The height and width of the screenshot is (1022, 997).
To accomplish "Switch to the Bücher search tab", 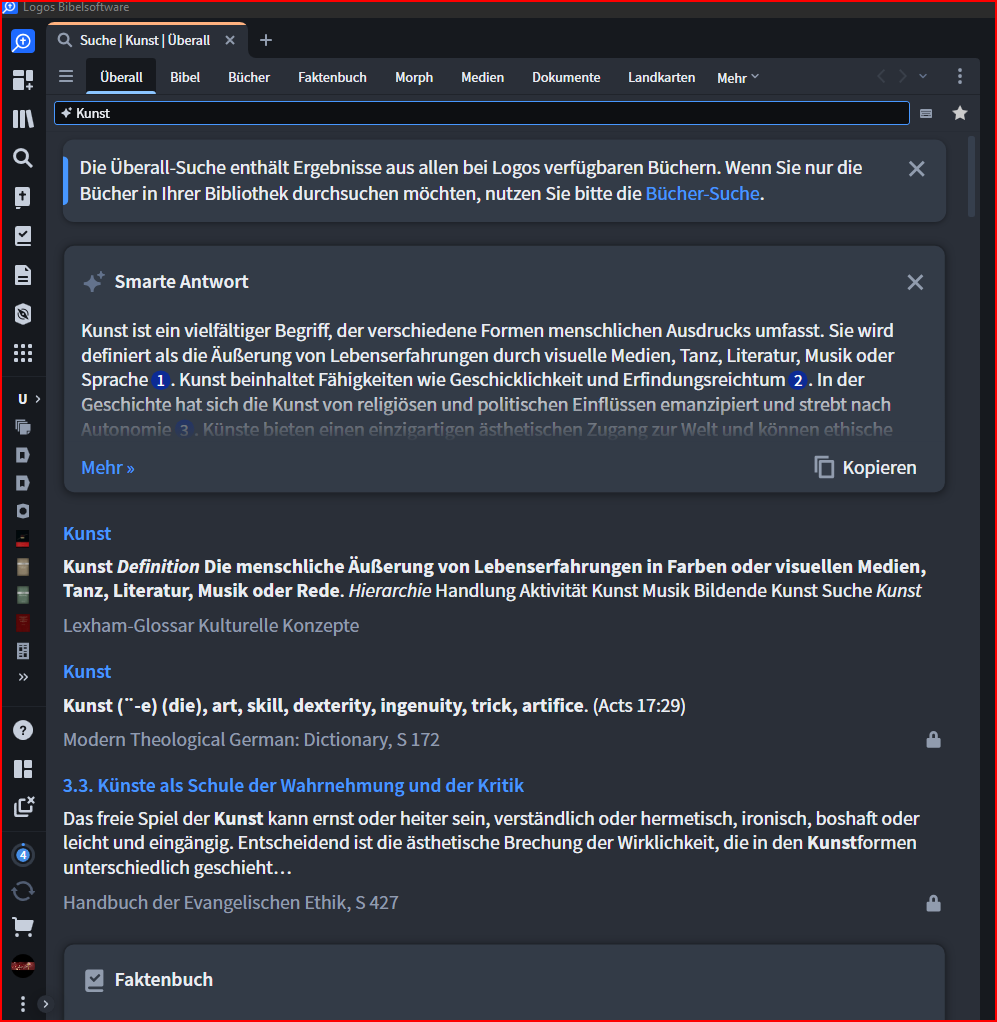I will point(249,77).
